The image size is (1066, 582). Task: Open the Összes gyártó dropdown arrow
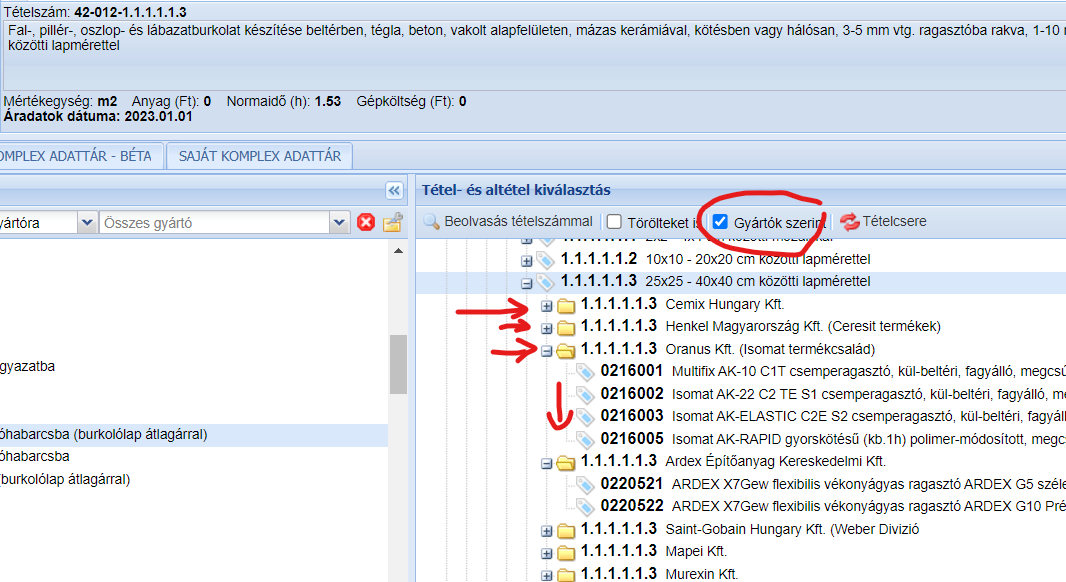tap(339, 222)
